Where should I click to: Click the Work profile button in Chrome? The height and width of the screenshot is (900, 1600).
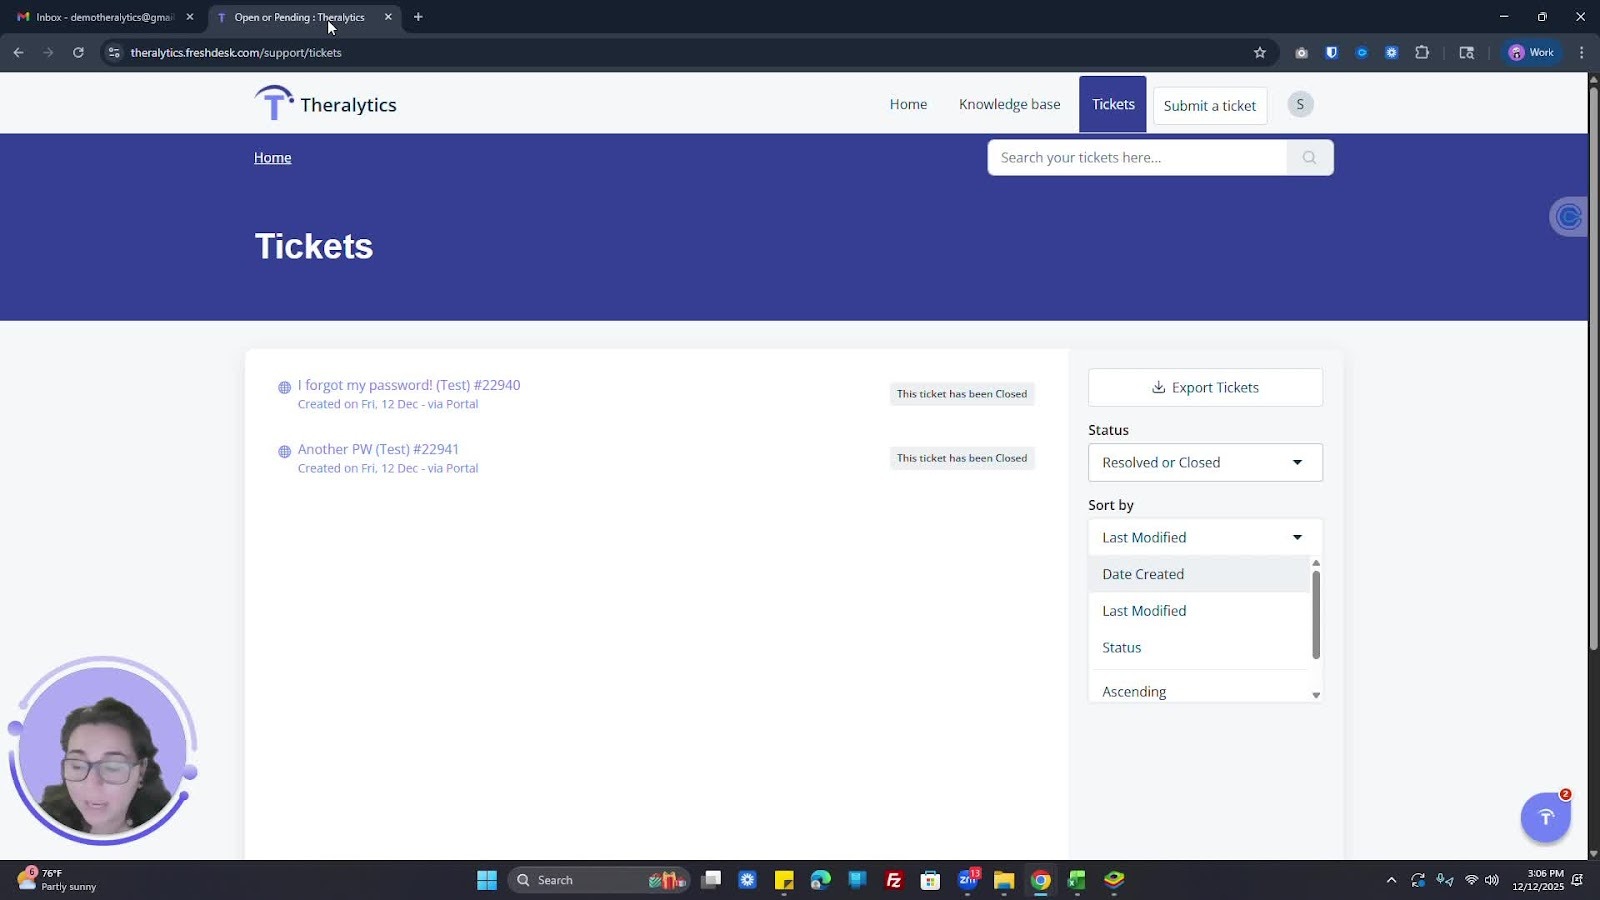click(1531, 52)
